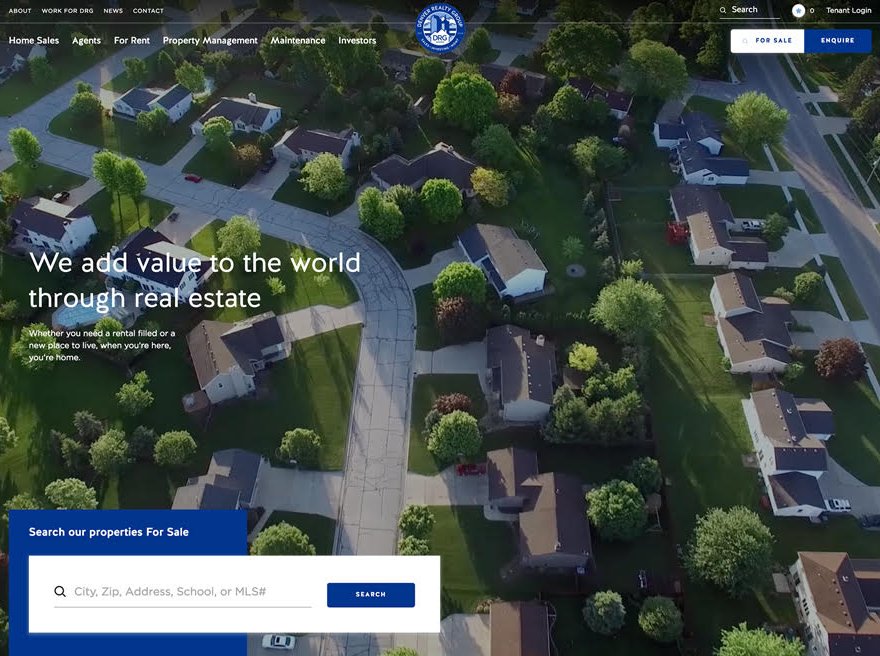Click the 'Whether you need a rental' paragraph

click(102, 345)
